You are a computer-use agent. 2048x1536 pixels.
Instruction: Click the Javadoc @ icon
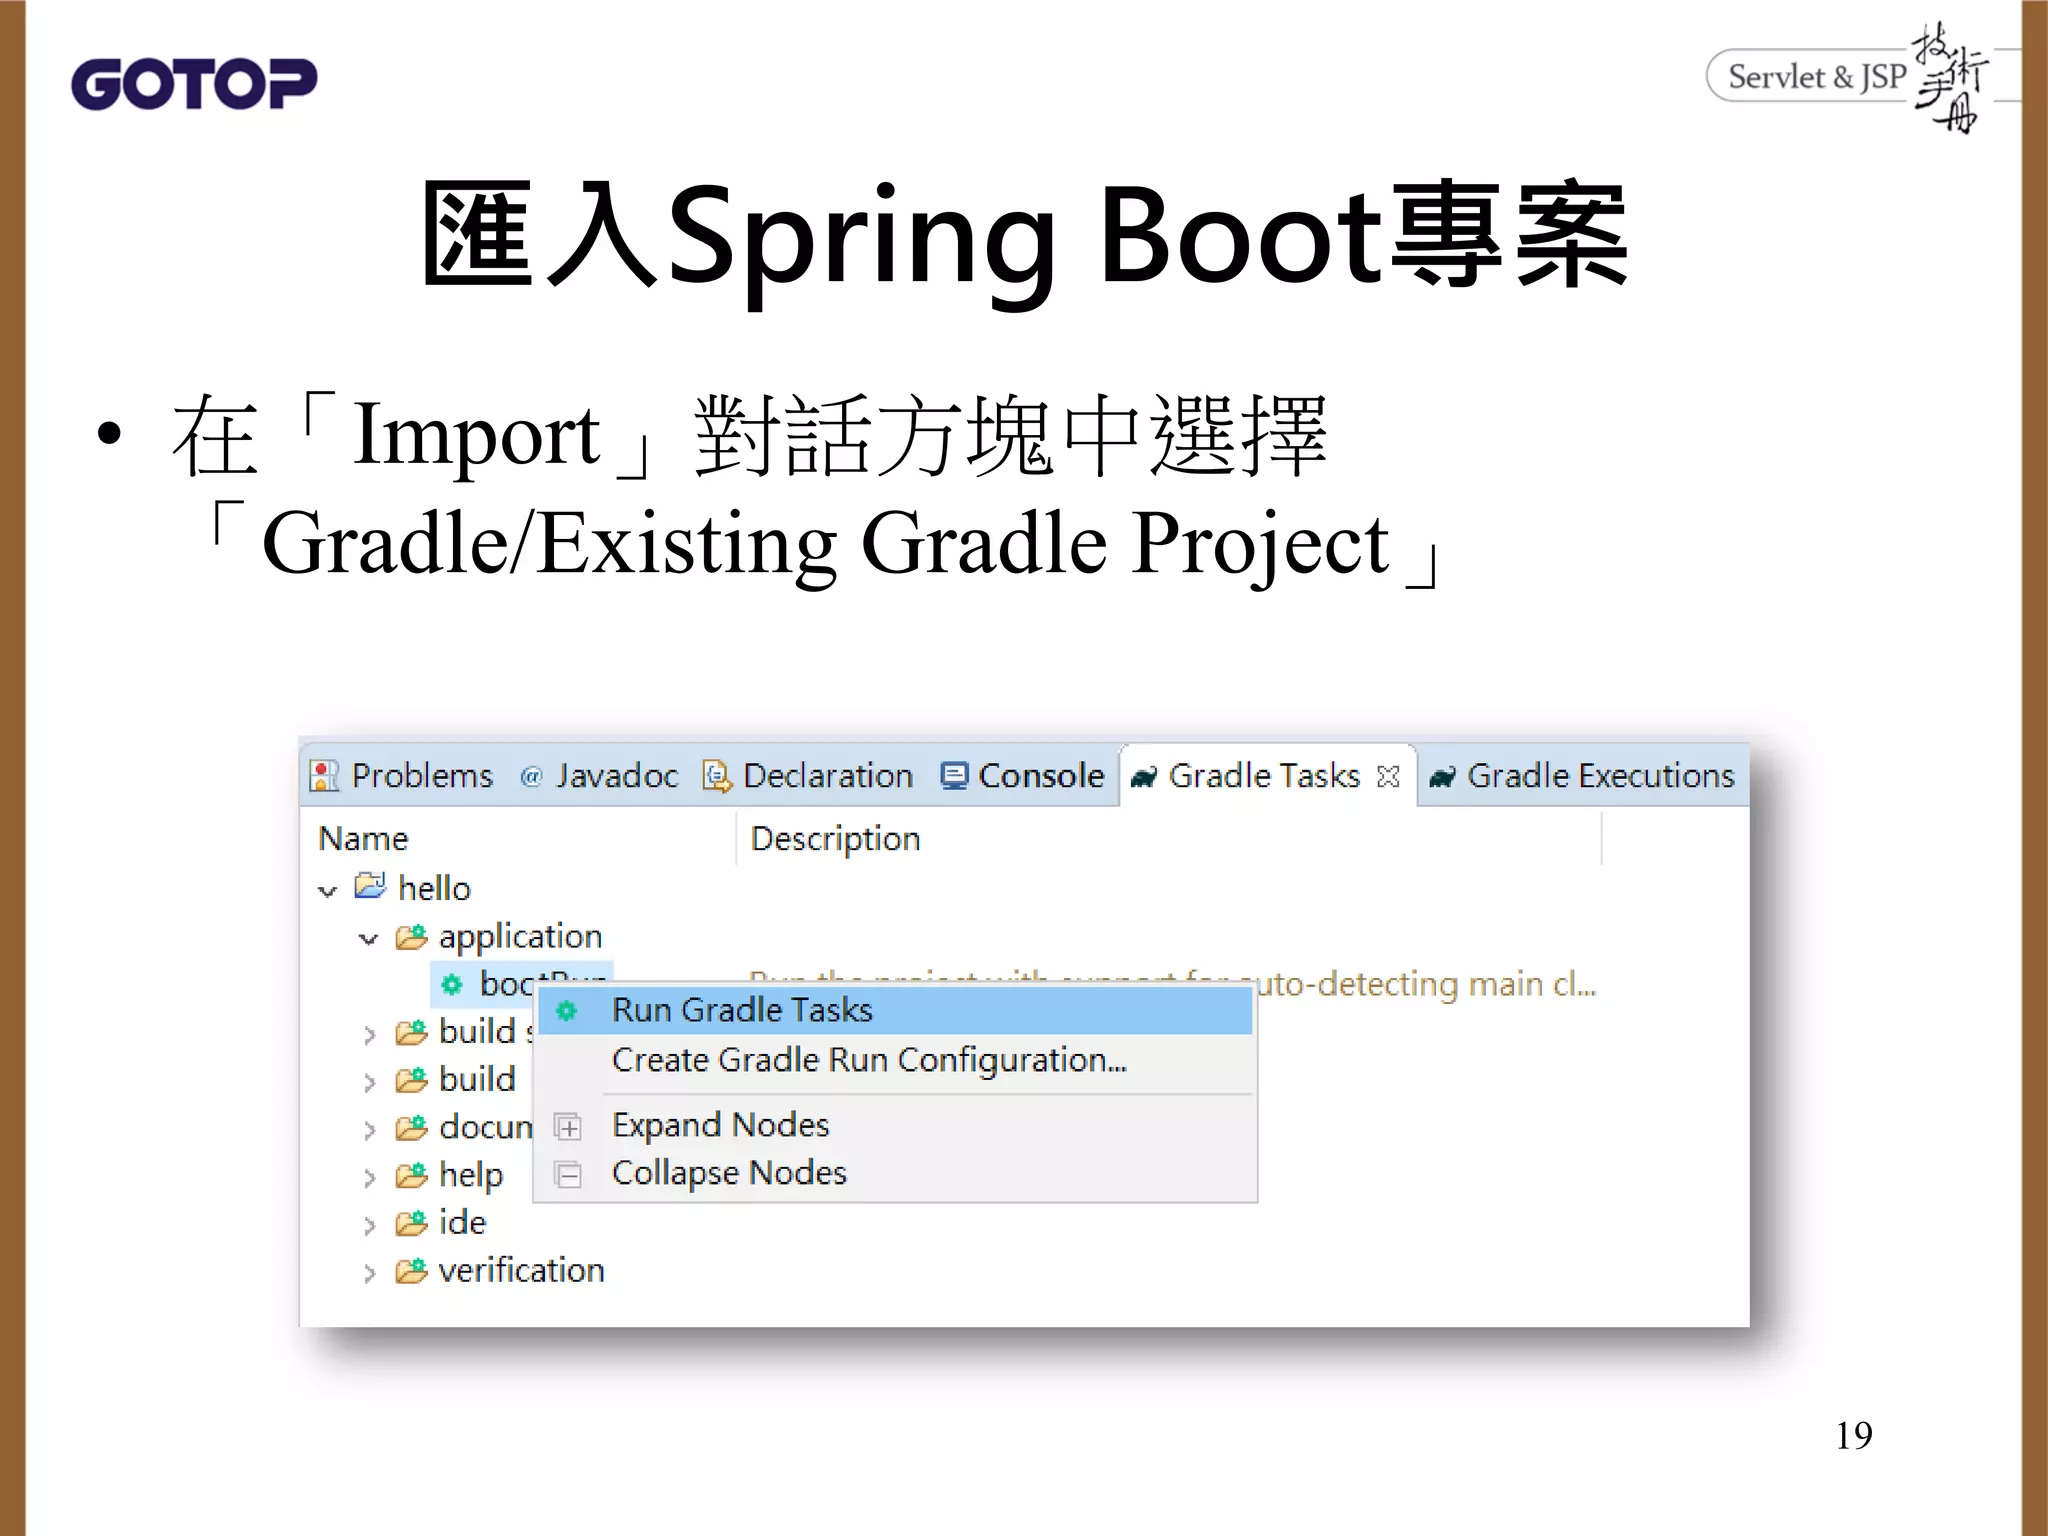[x=531, y=777]
